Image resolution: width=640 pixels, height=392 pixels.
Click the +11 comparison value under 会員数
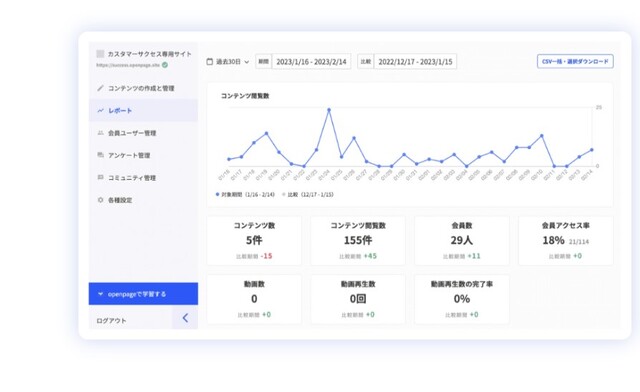click(474, 256)
